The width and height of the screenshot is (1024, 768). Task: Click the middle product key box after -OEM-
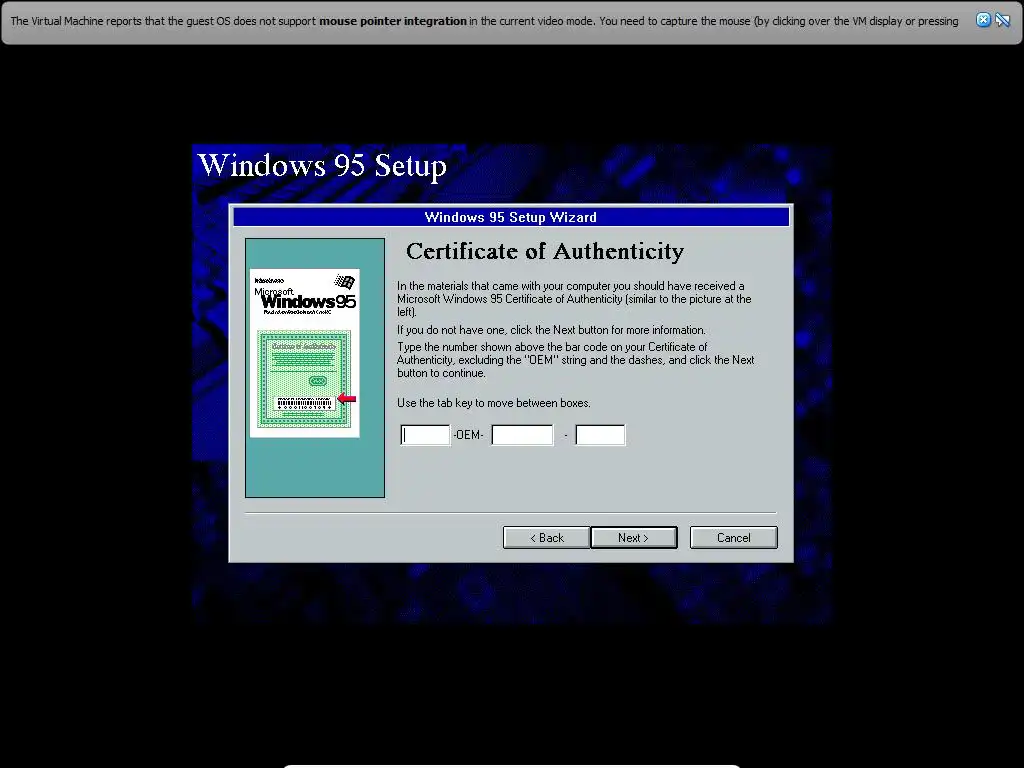(x=522, y=435)
